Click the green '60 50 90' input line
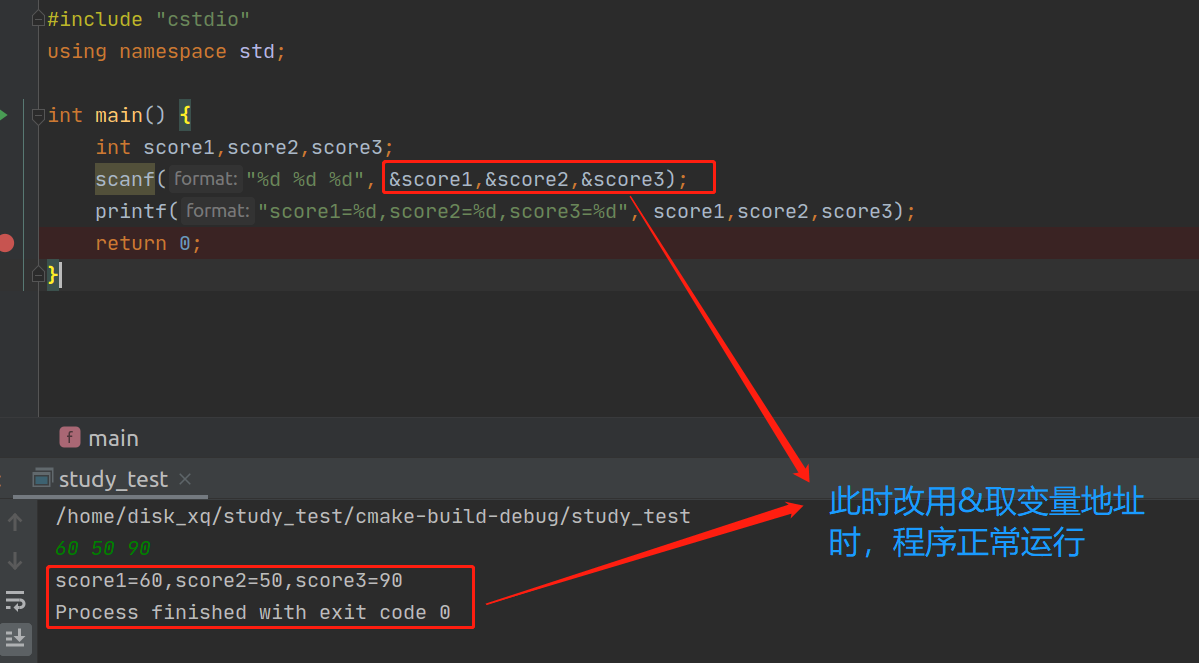Image resolution: width=1199 pixels, height=663 pixels. click(x=102, y=548)
